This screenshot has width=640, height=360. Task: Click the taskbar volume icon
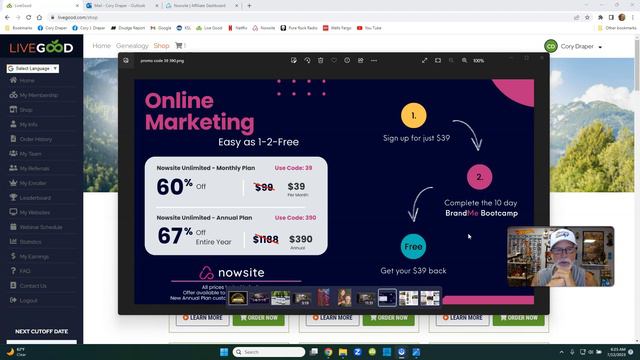[x=591, y=352]
